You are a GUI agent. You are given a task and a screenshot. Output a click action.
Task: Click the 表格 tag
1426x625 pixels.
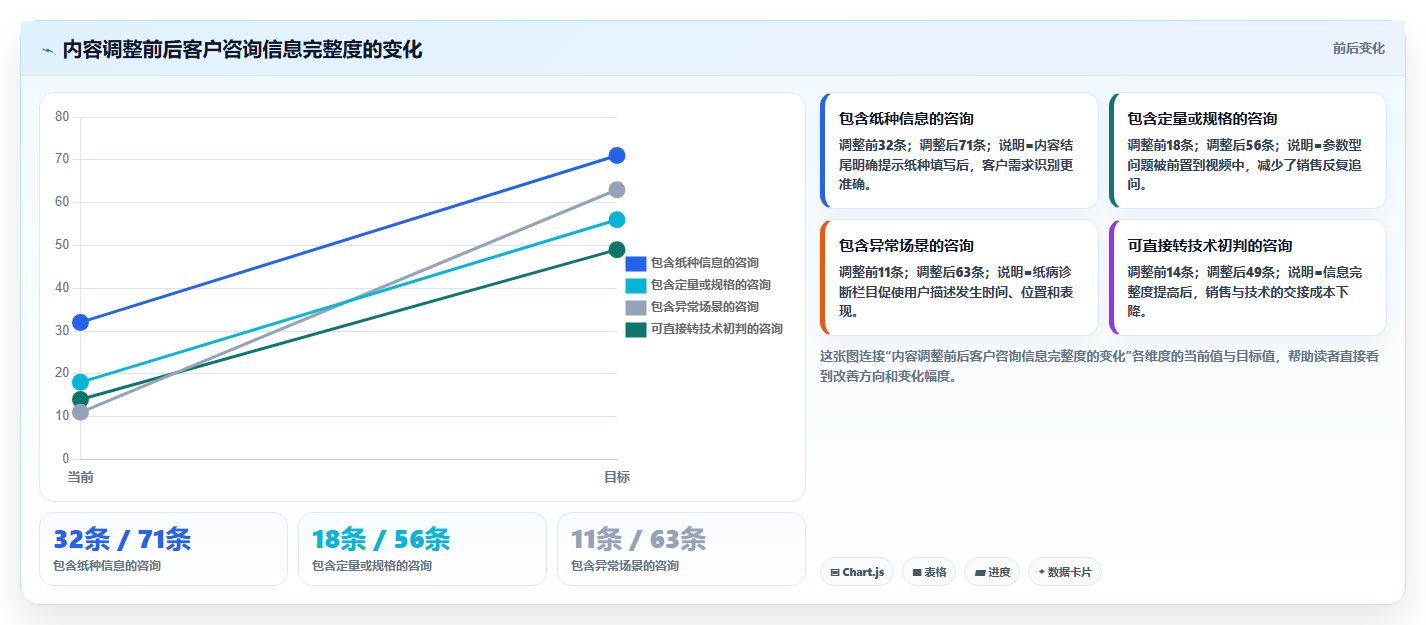(x=929, y=572)
